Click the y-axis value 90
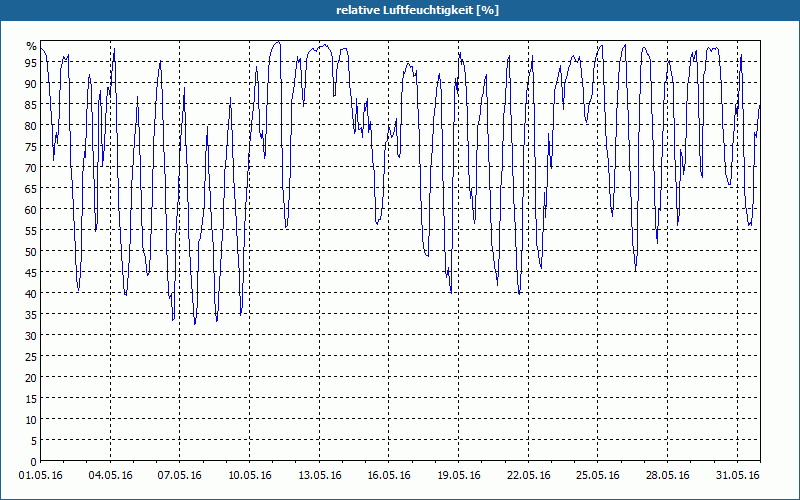The width and height of the screenshot is (800, 500). pyautogui.click(x=31, y=83)
